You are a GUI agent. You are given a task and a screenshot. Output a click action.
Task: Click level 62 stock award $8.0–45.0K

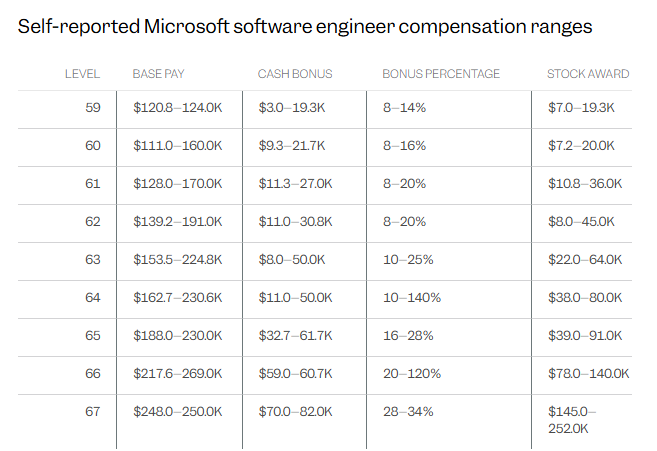[x=585, y=222]
